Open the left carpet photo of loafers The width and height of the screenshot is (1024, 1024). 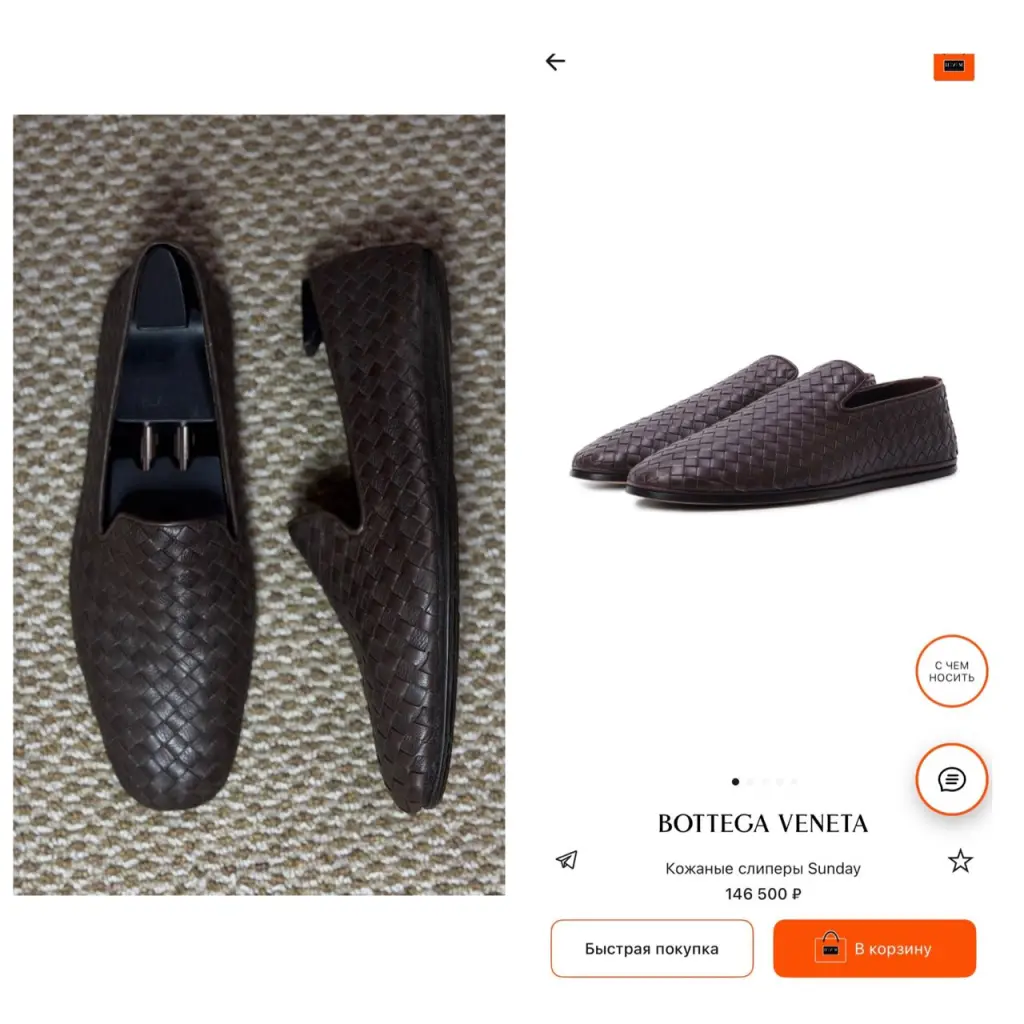point(259,504)
